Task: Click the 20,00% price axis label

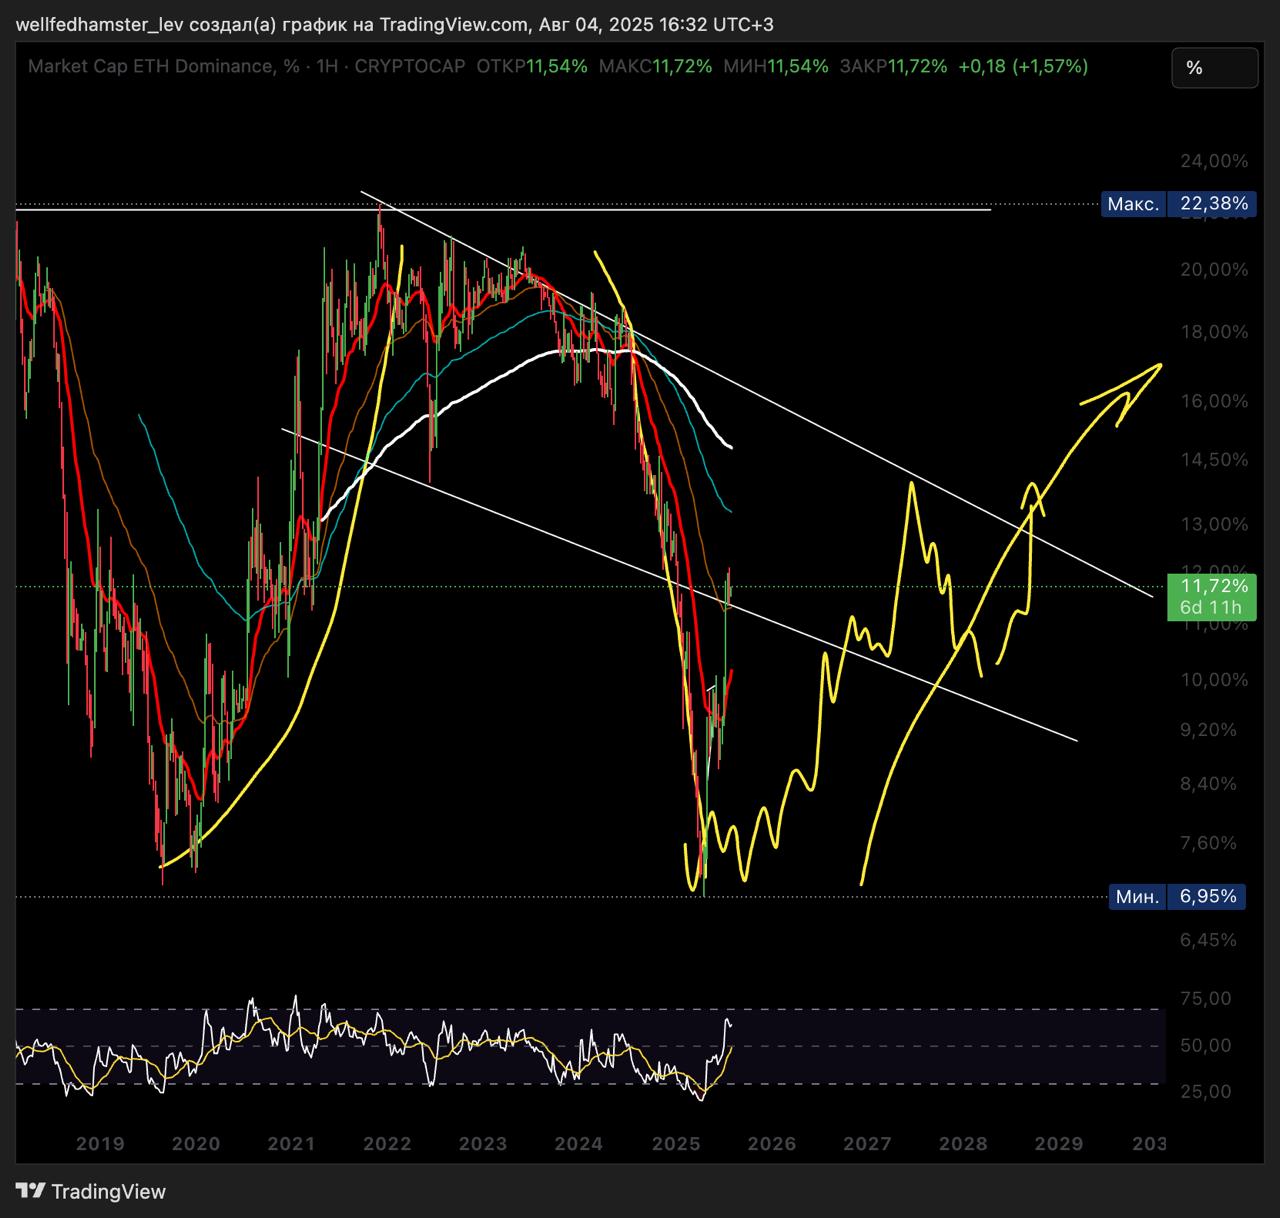Action: [1214, 270]
